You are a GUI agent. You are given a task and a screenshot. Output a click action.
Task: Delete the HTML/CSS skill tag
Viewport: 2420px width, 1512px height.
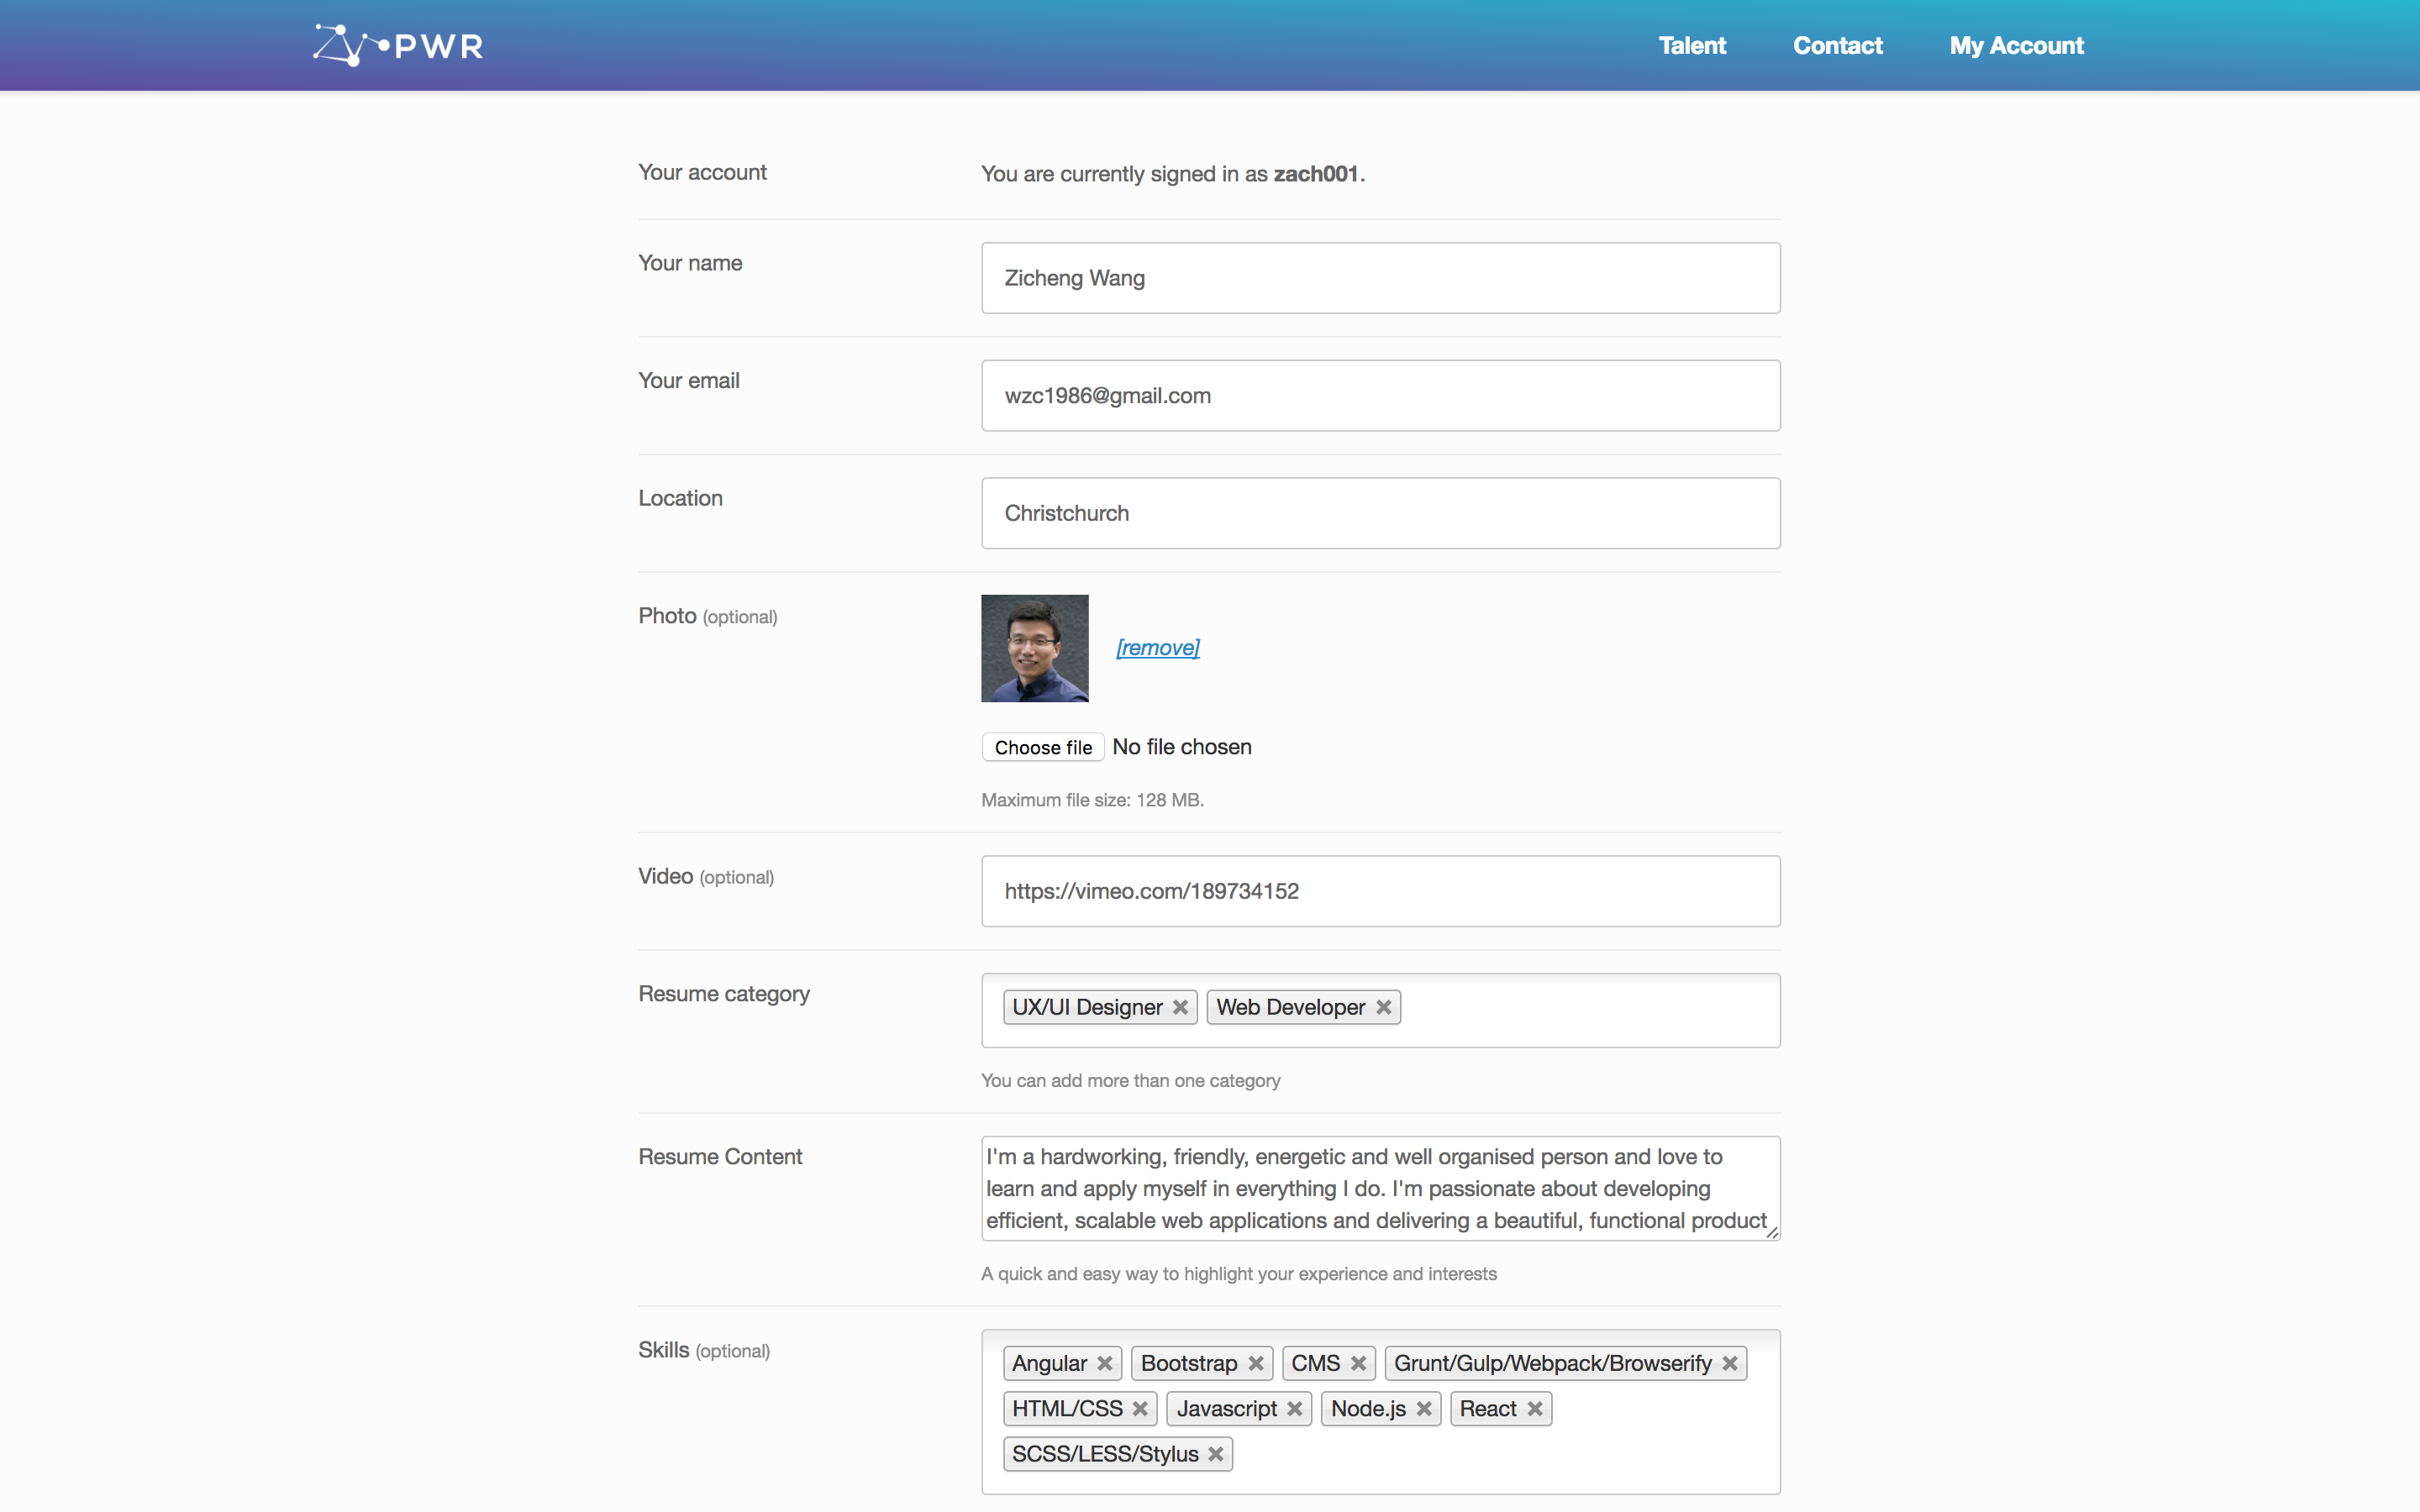pyautogui.click(x=1140, y=1408)
